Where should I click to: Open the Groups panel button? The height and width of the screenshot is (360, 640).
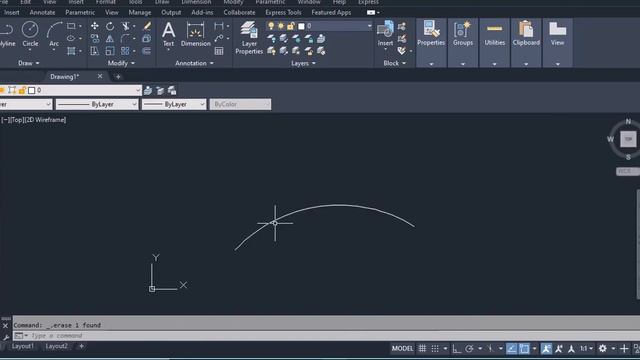(463, 42)
